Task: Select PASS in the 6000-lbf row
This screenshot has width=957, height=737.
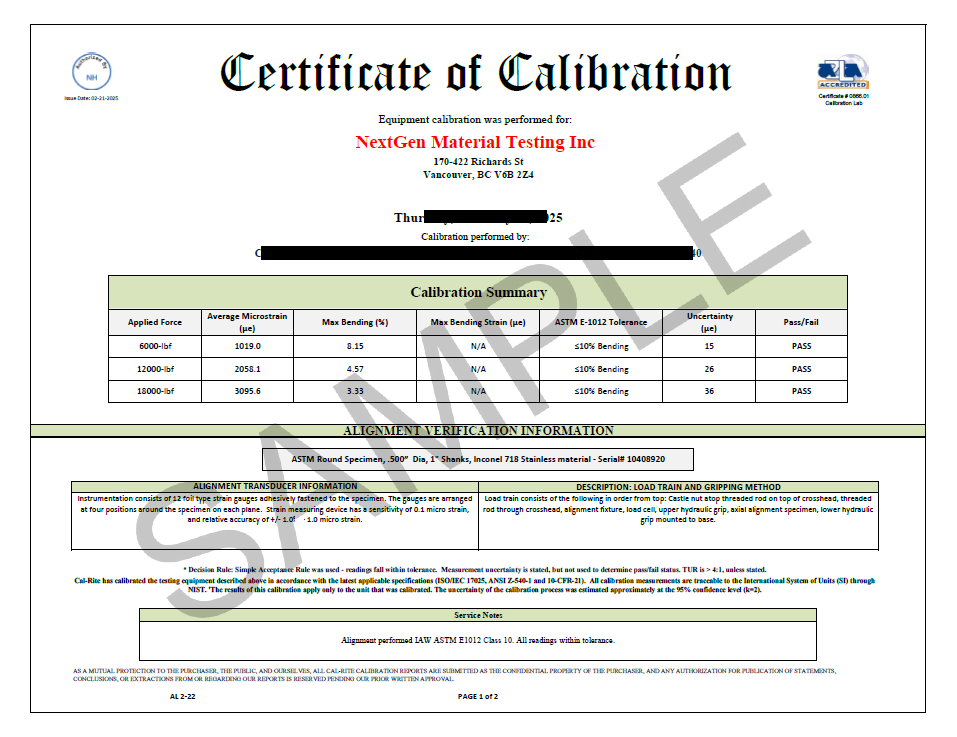Action: (801, 346)
